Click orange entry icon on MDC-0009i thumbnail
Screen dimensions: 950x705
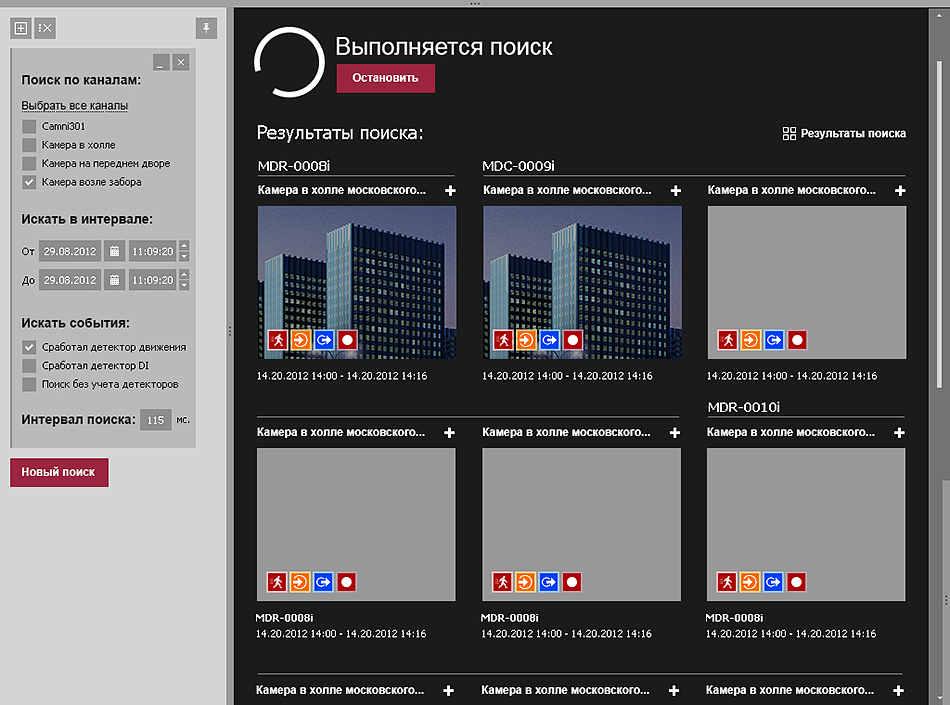click(526, 340)
